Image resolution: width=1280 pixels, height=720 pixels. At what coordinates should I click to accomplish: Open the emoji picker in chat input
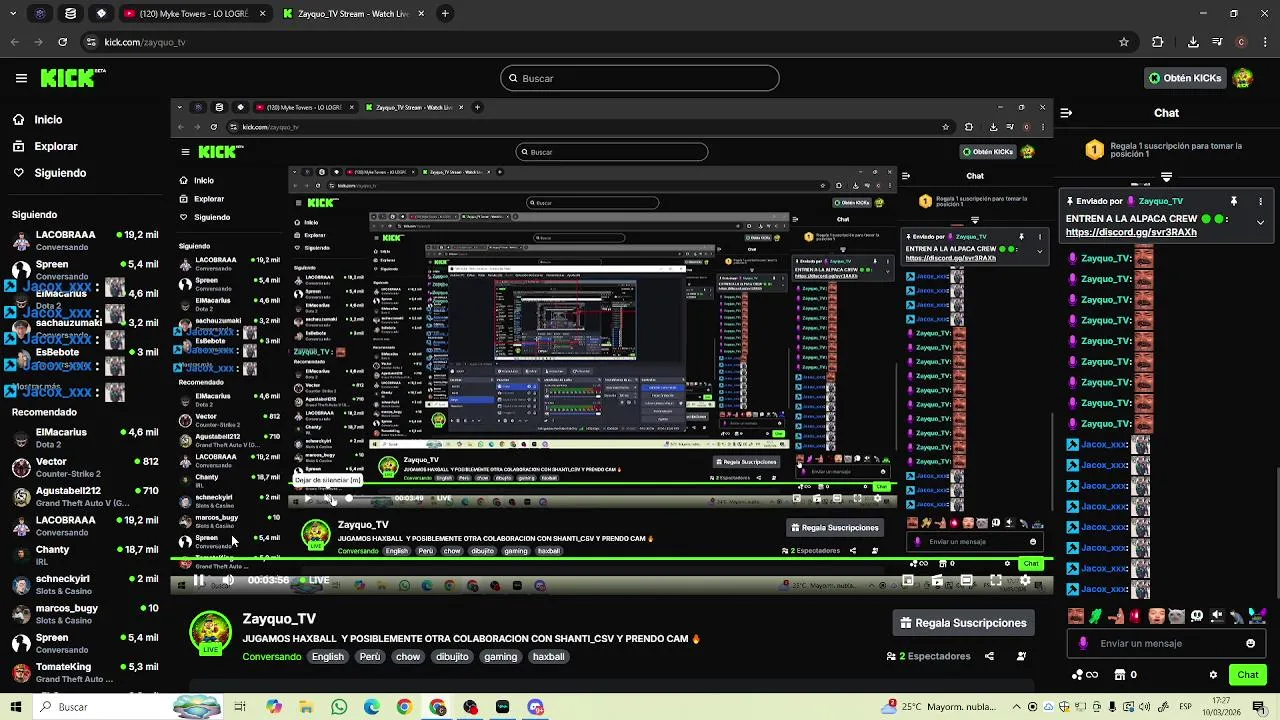pyautogui.click(x=1250, y=643)
